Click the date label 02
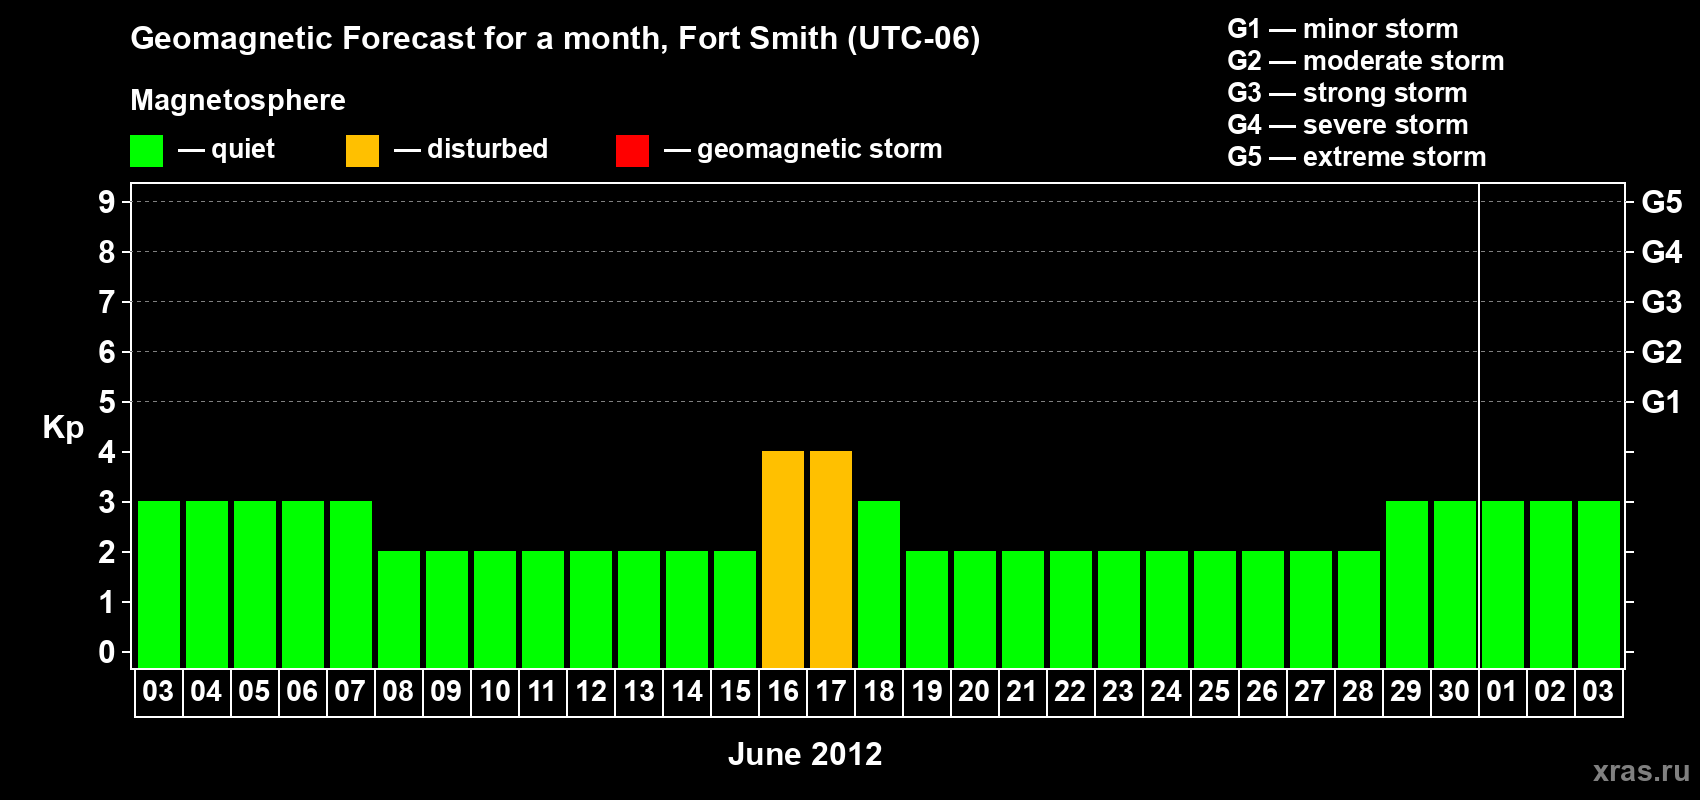This screenshot has height=800, width=1700. (1550, 691)
